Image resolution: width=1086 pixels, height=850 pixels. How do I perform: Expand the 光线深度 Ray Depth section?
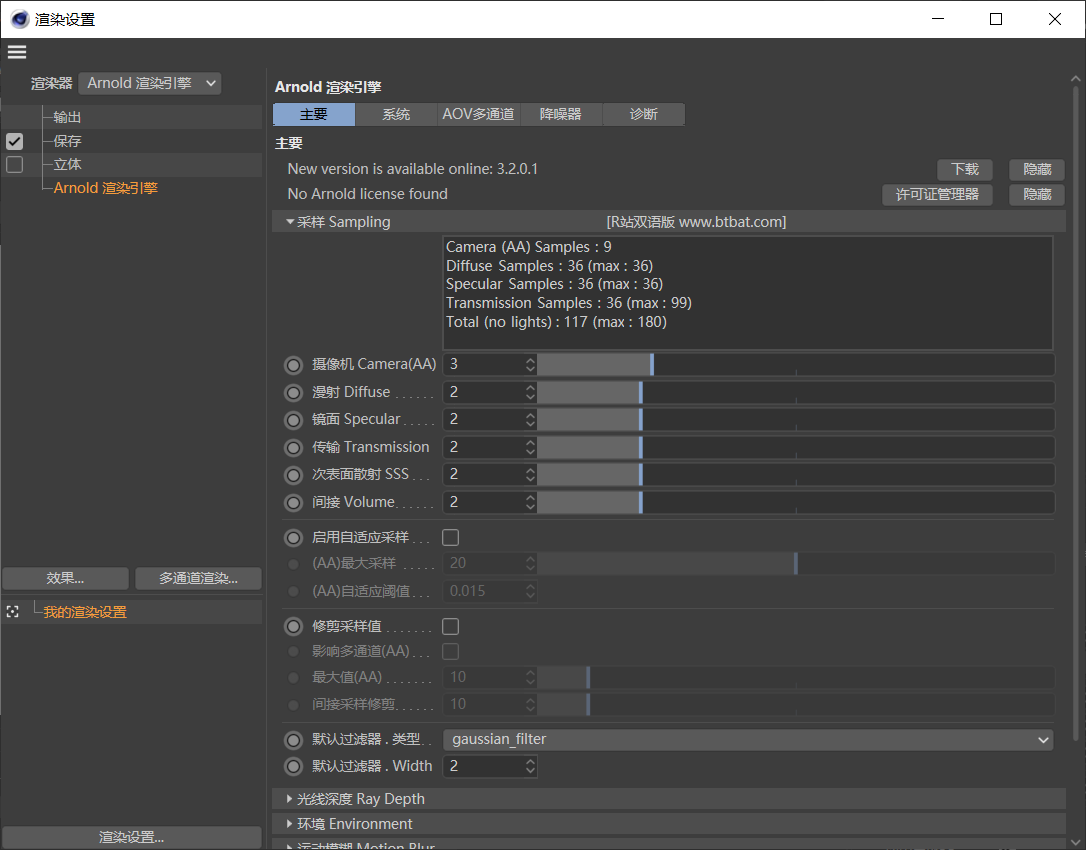360,799
